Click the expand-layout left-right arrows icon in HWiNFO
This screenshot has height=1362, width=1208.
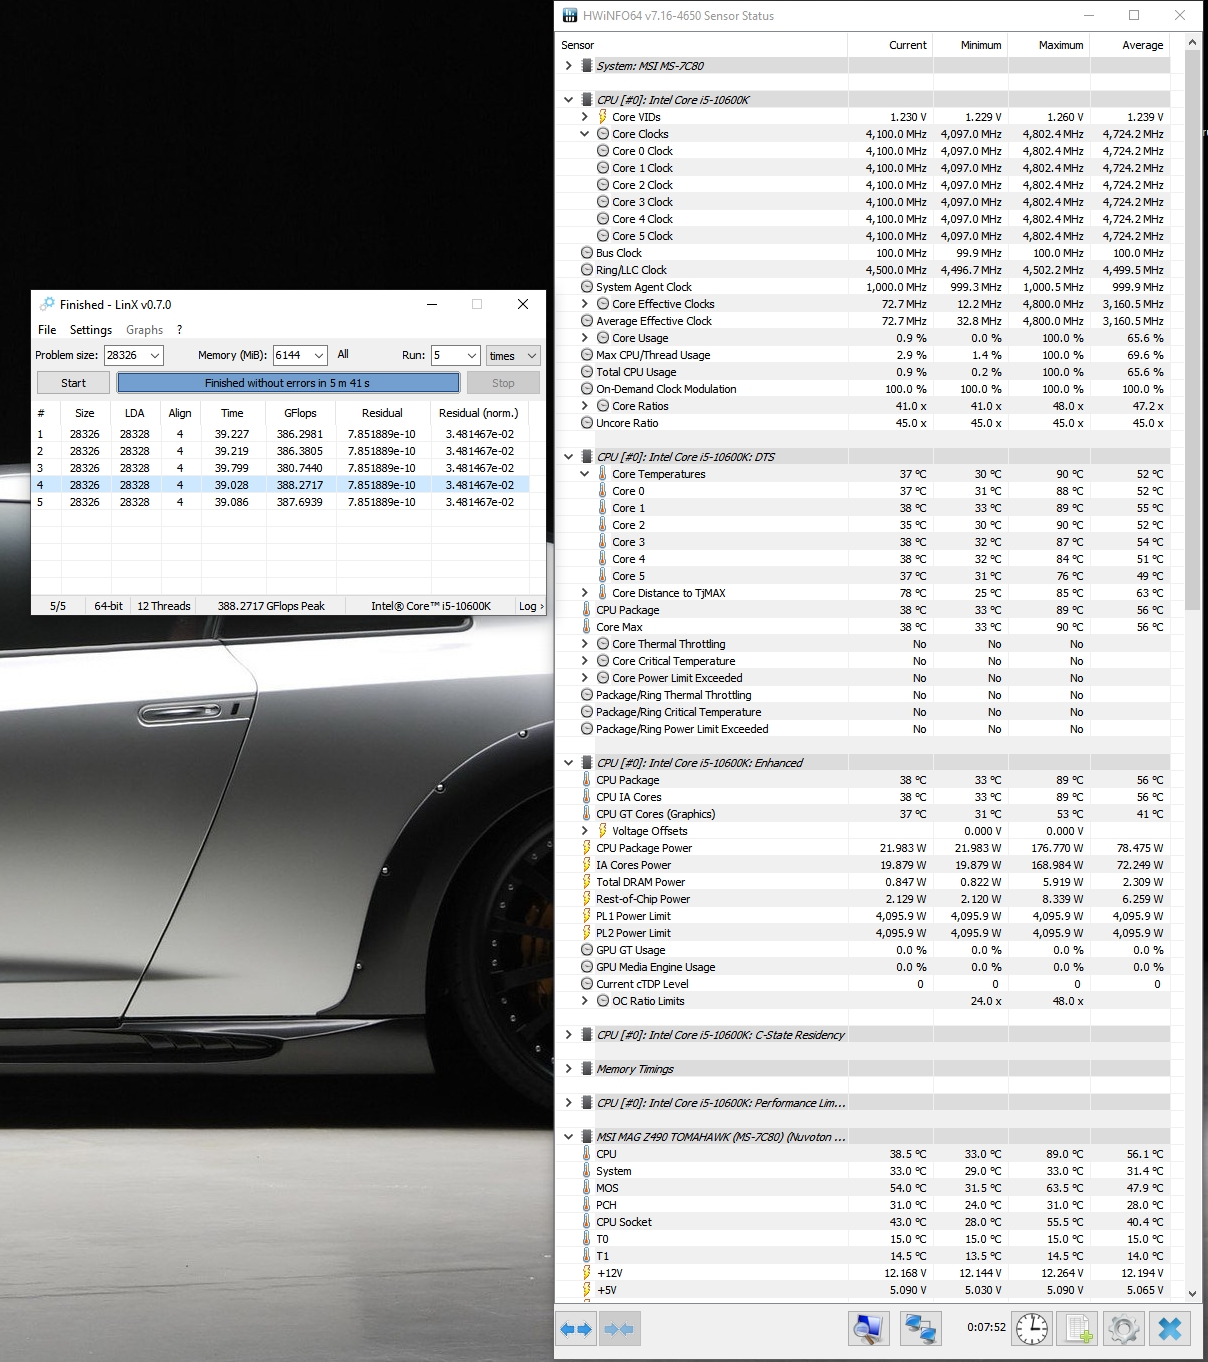577,1329
